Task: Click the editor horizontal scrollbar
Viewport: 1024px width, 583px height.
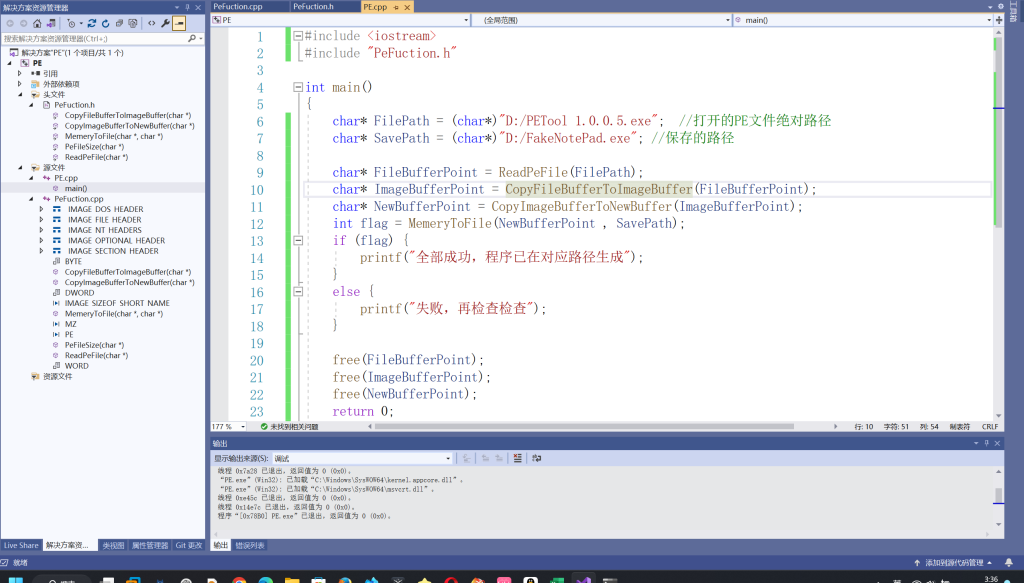Action: 600,427
